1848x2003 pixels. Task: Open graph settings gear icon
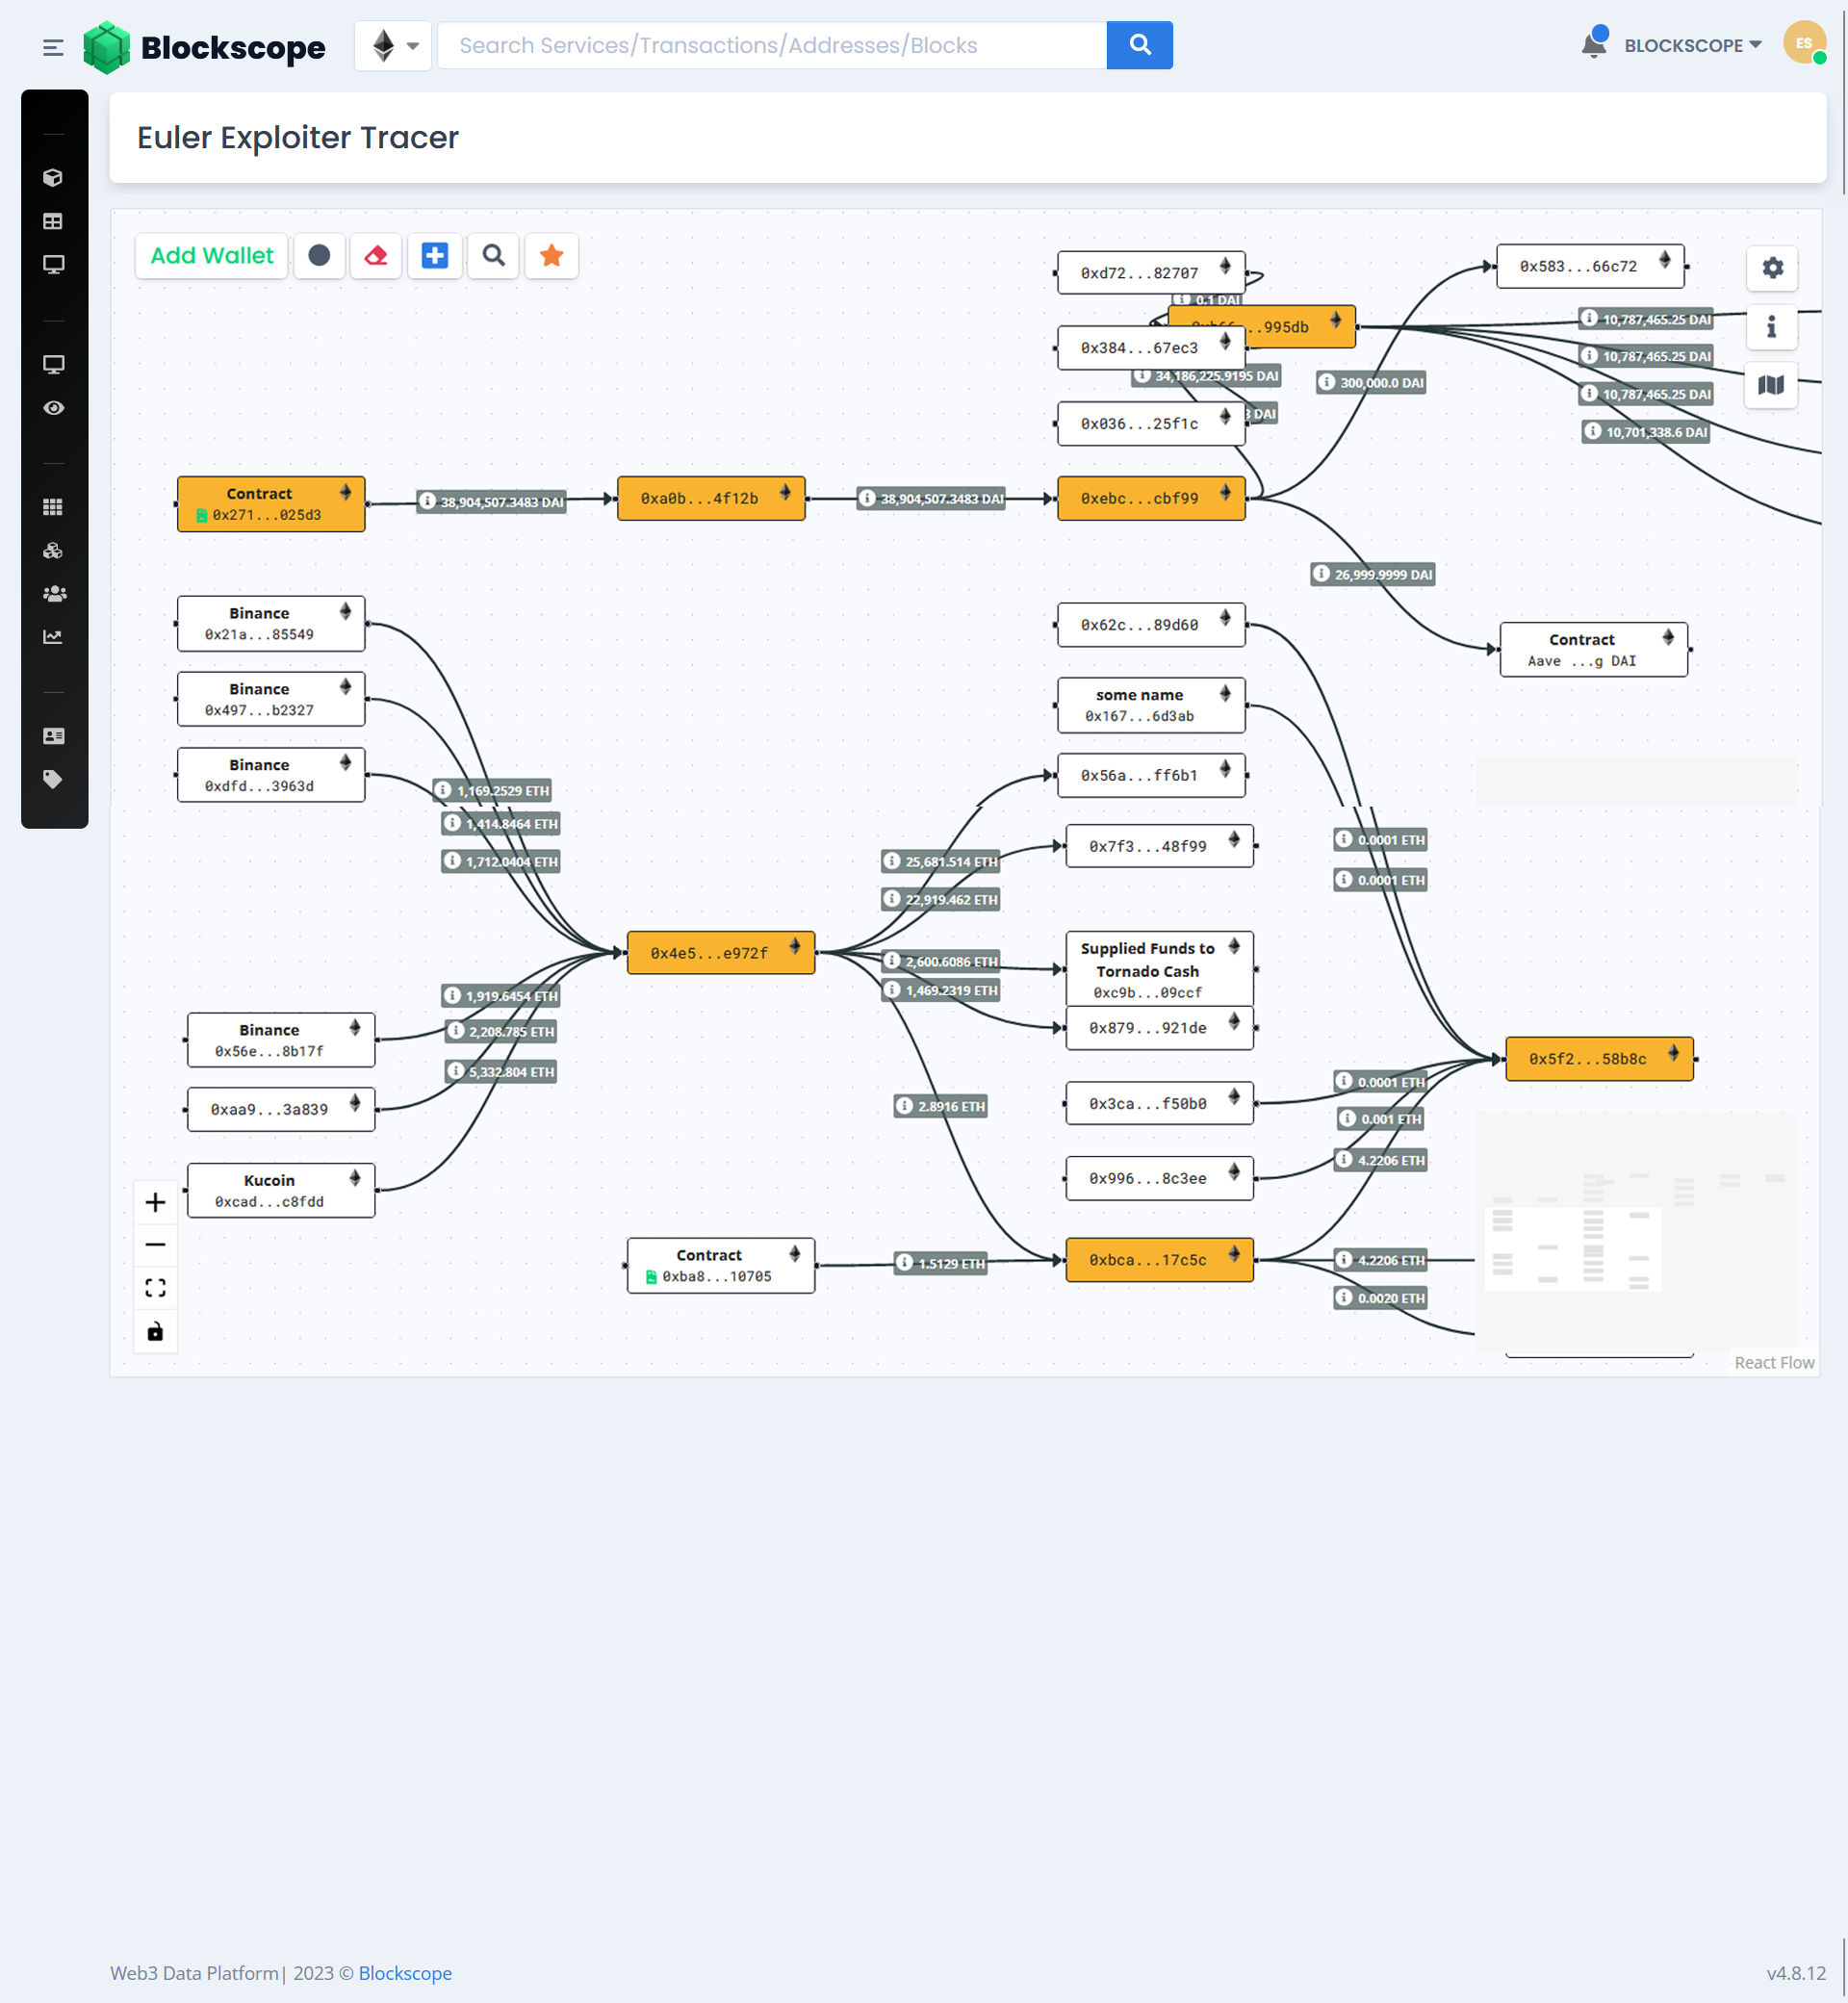coord(1772,268)
